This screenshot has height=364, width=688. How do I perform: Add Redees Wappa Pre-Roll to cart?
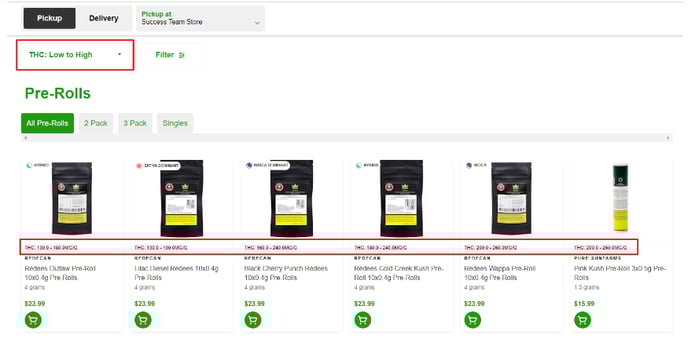tap(473, 320)
